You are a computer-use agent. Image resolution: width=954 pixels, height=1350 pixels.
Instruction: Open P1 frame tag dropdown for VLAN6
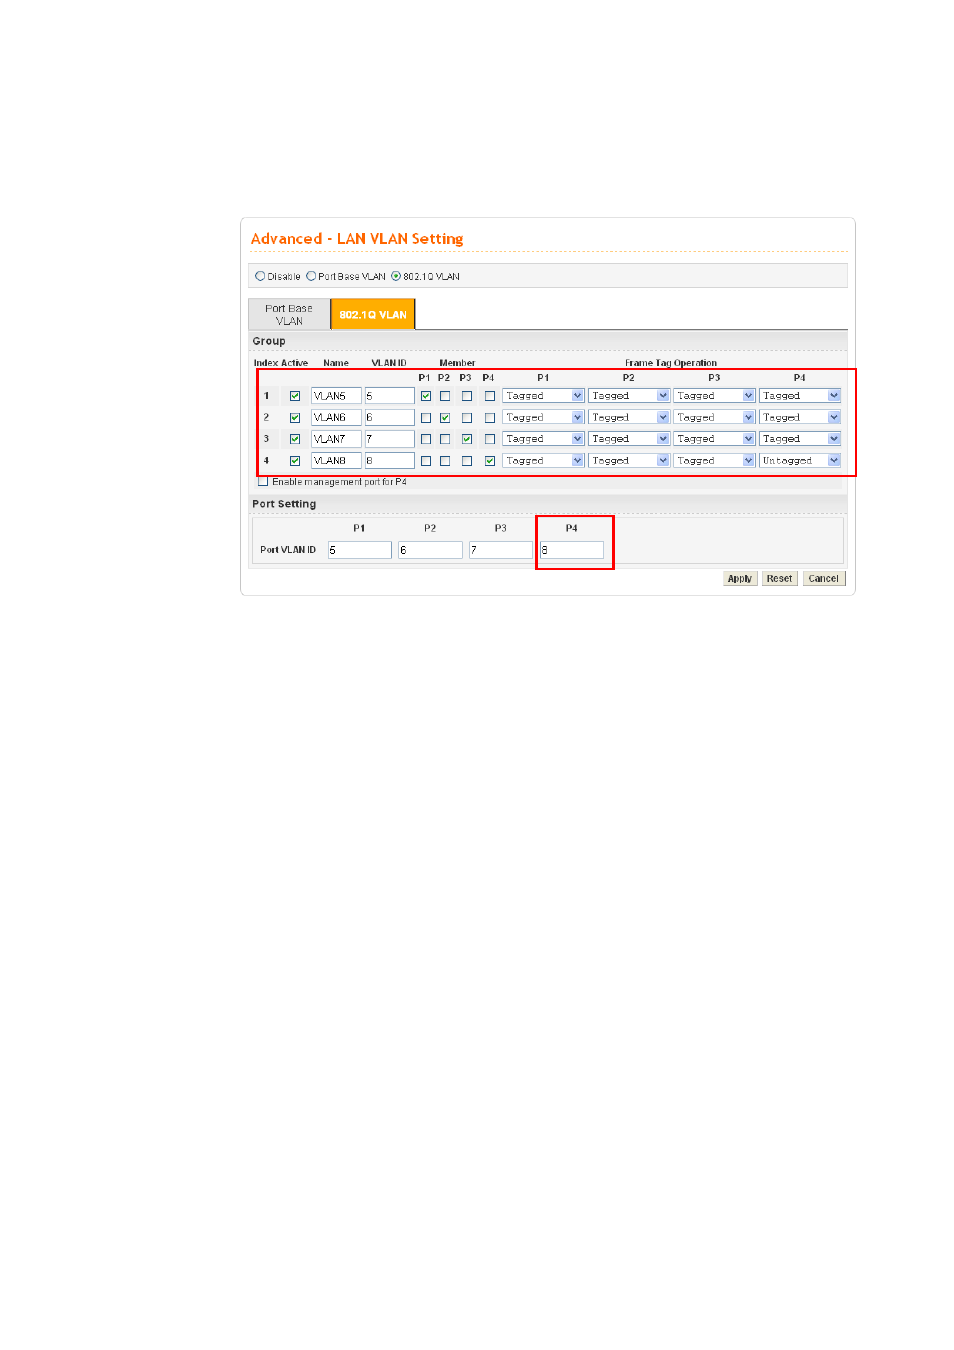(x=543, y=418)
